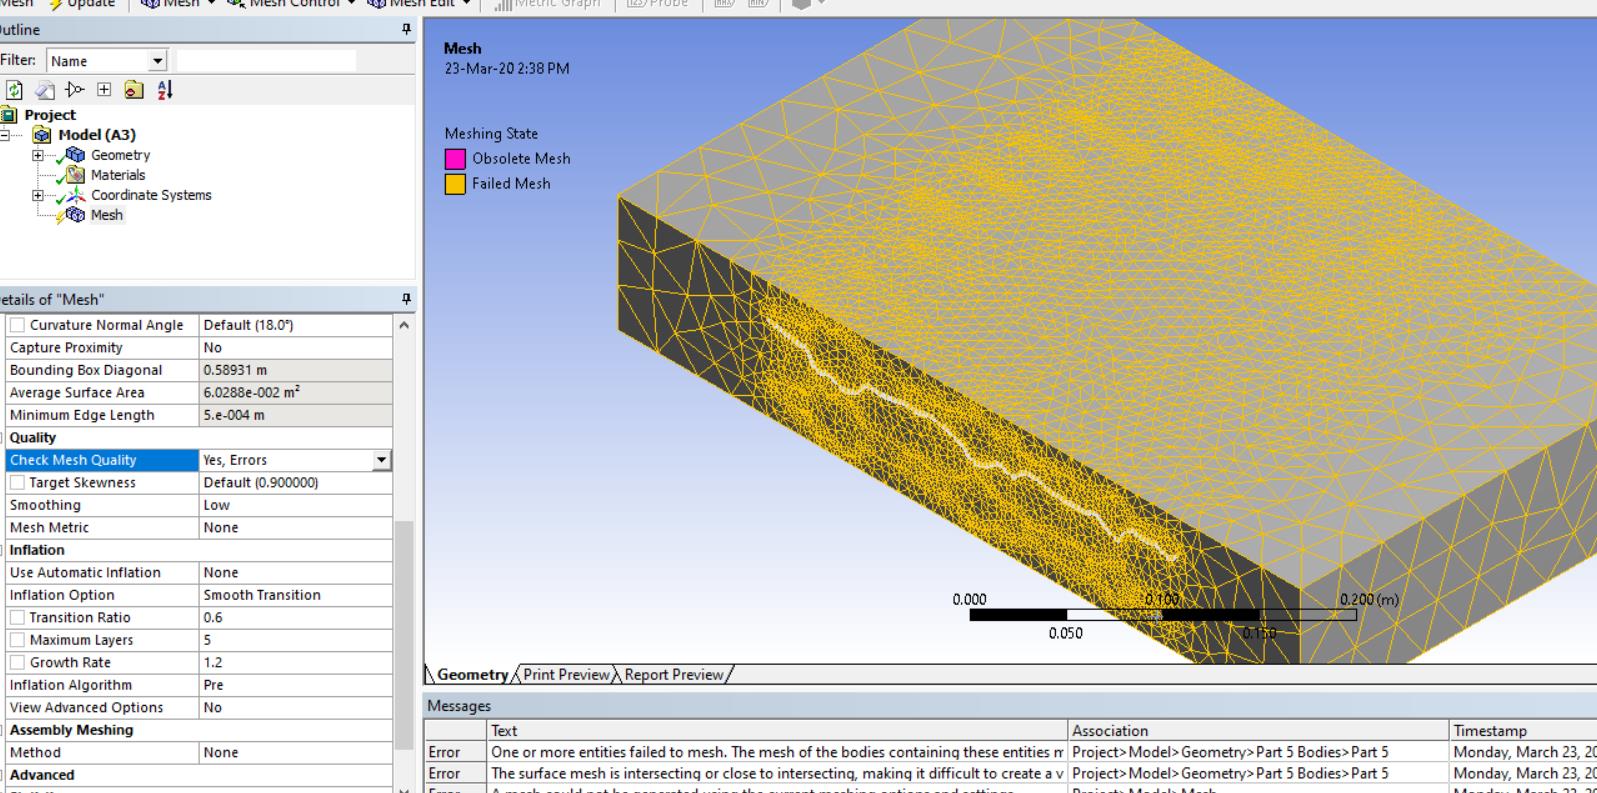1597x793 pixels.
Task: Click the Smoothing value Low
Action: click(x=296, y=505)
